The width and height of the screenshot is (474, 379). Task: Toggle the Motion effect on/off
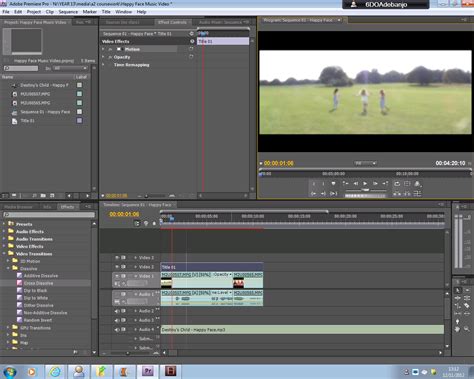click(x=110, y=49)
